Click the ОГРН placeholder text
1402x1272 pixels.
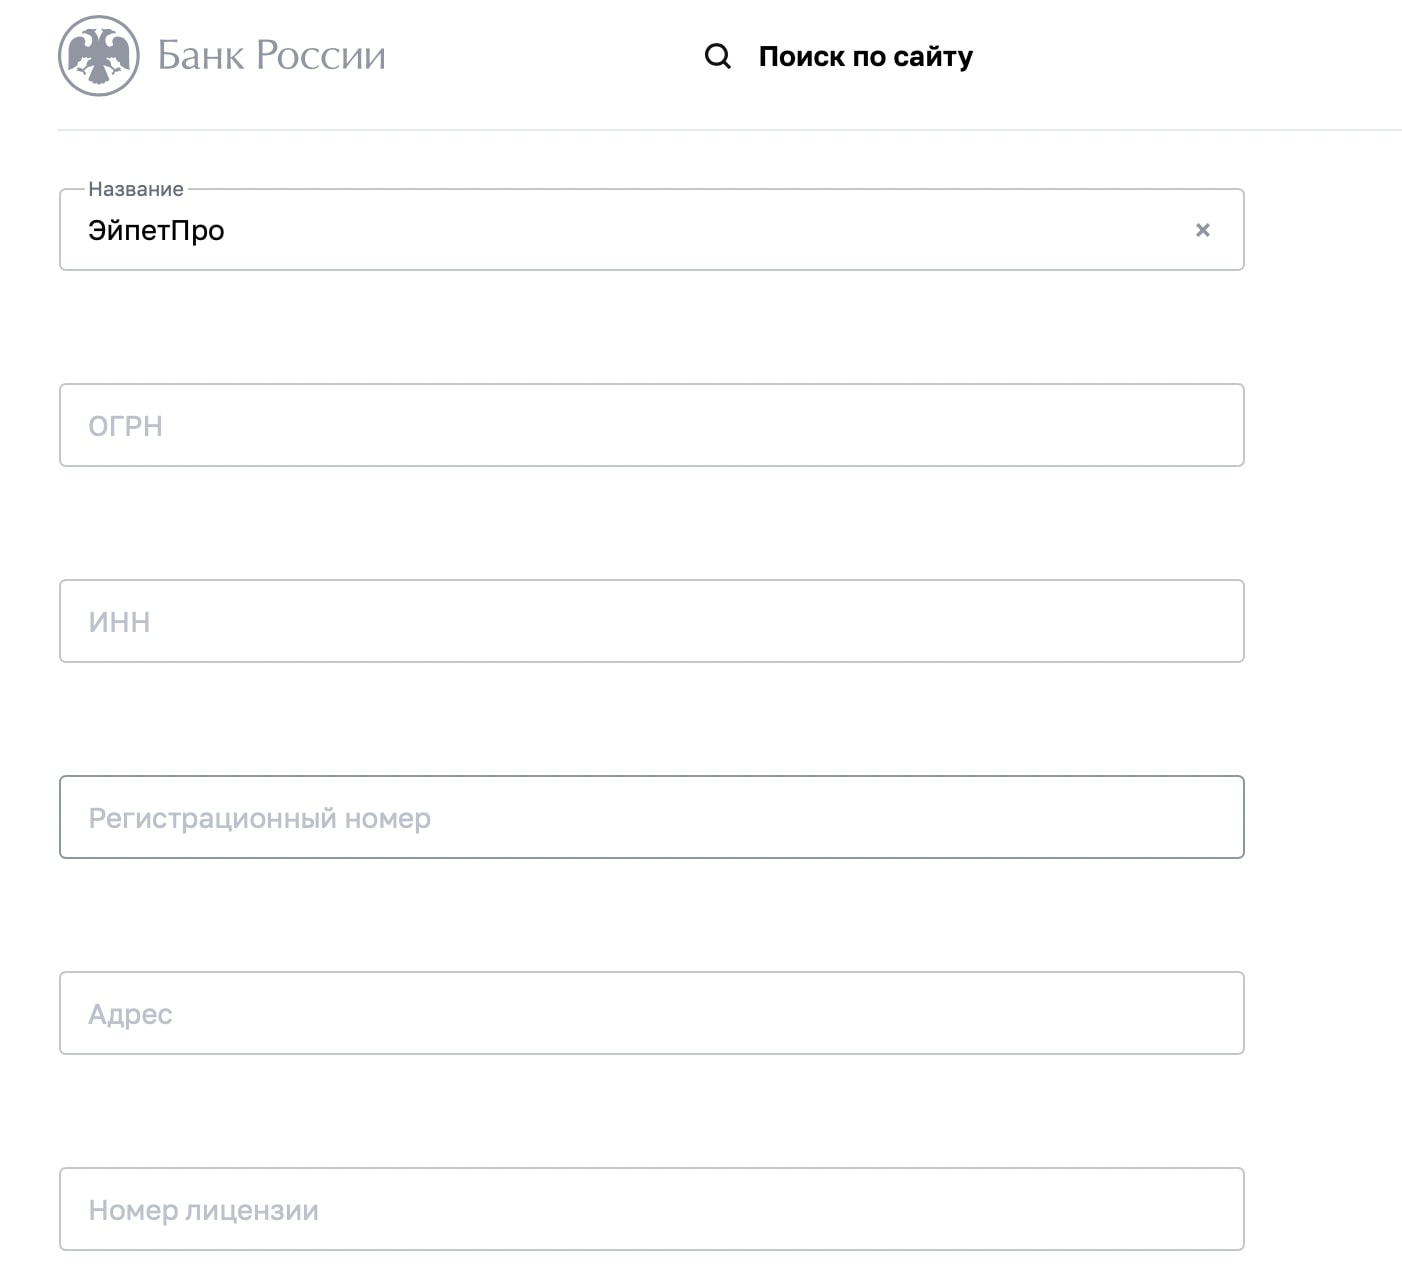pyautogui.click(x=125, y=426)
